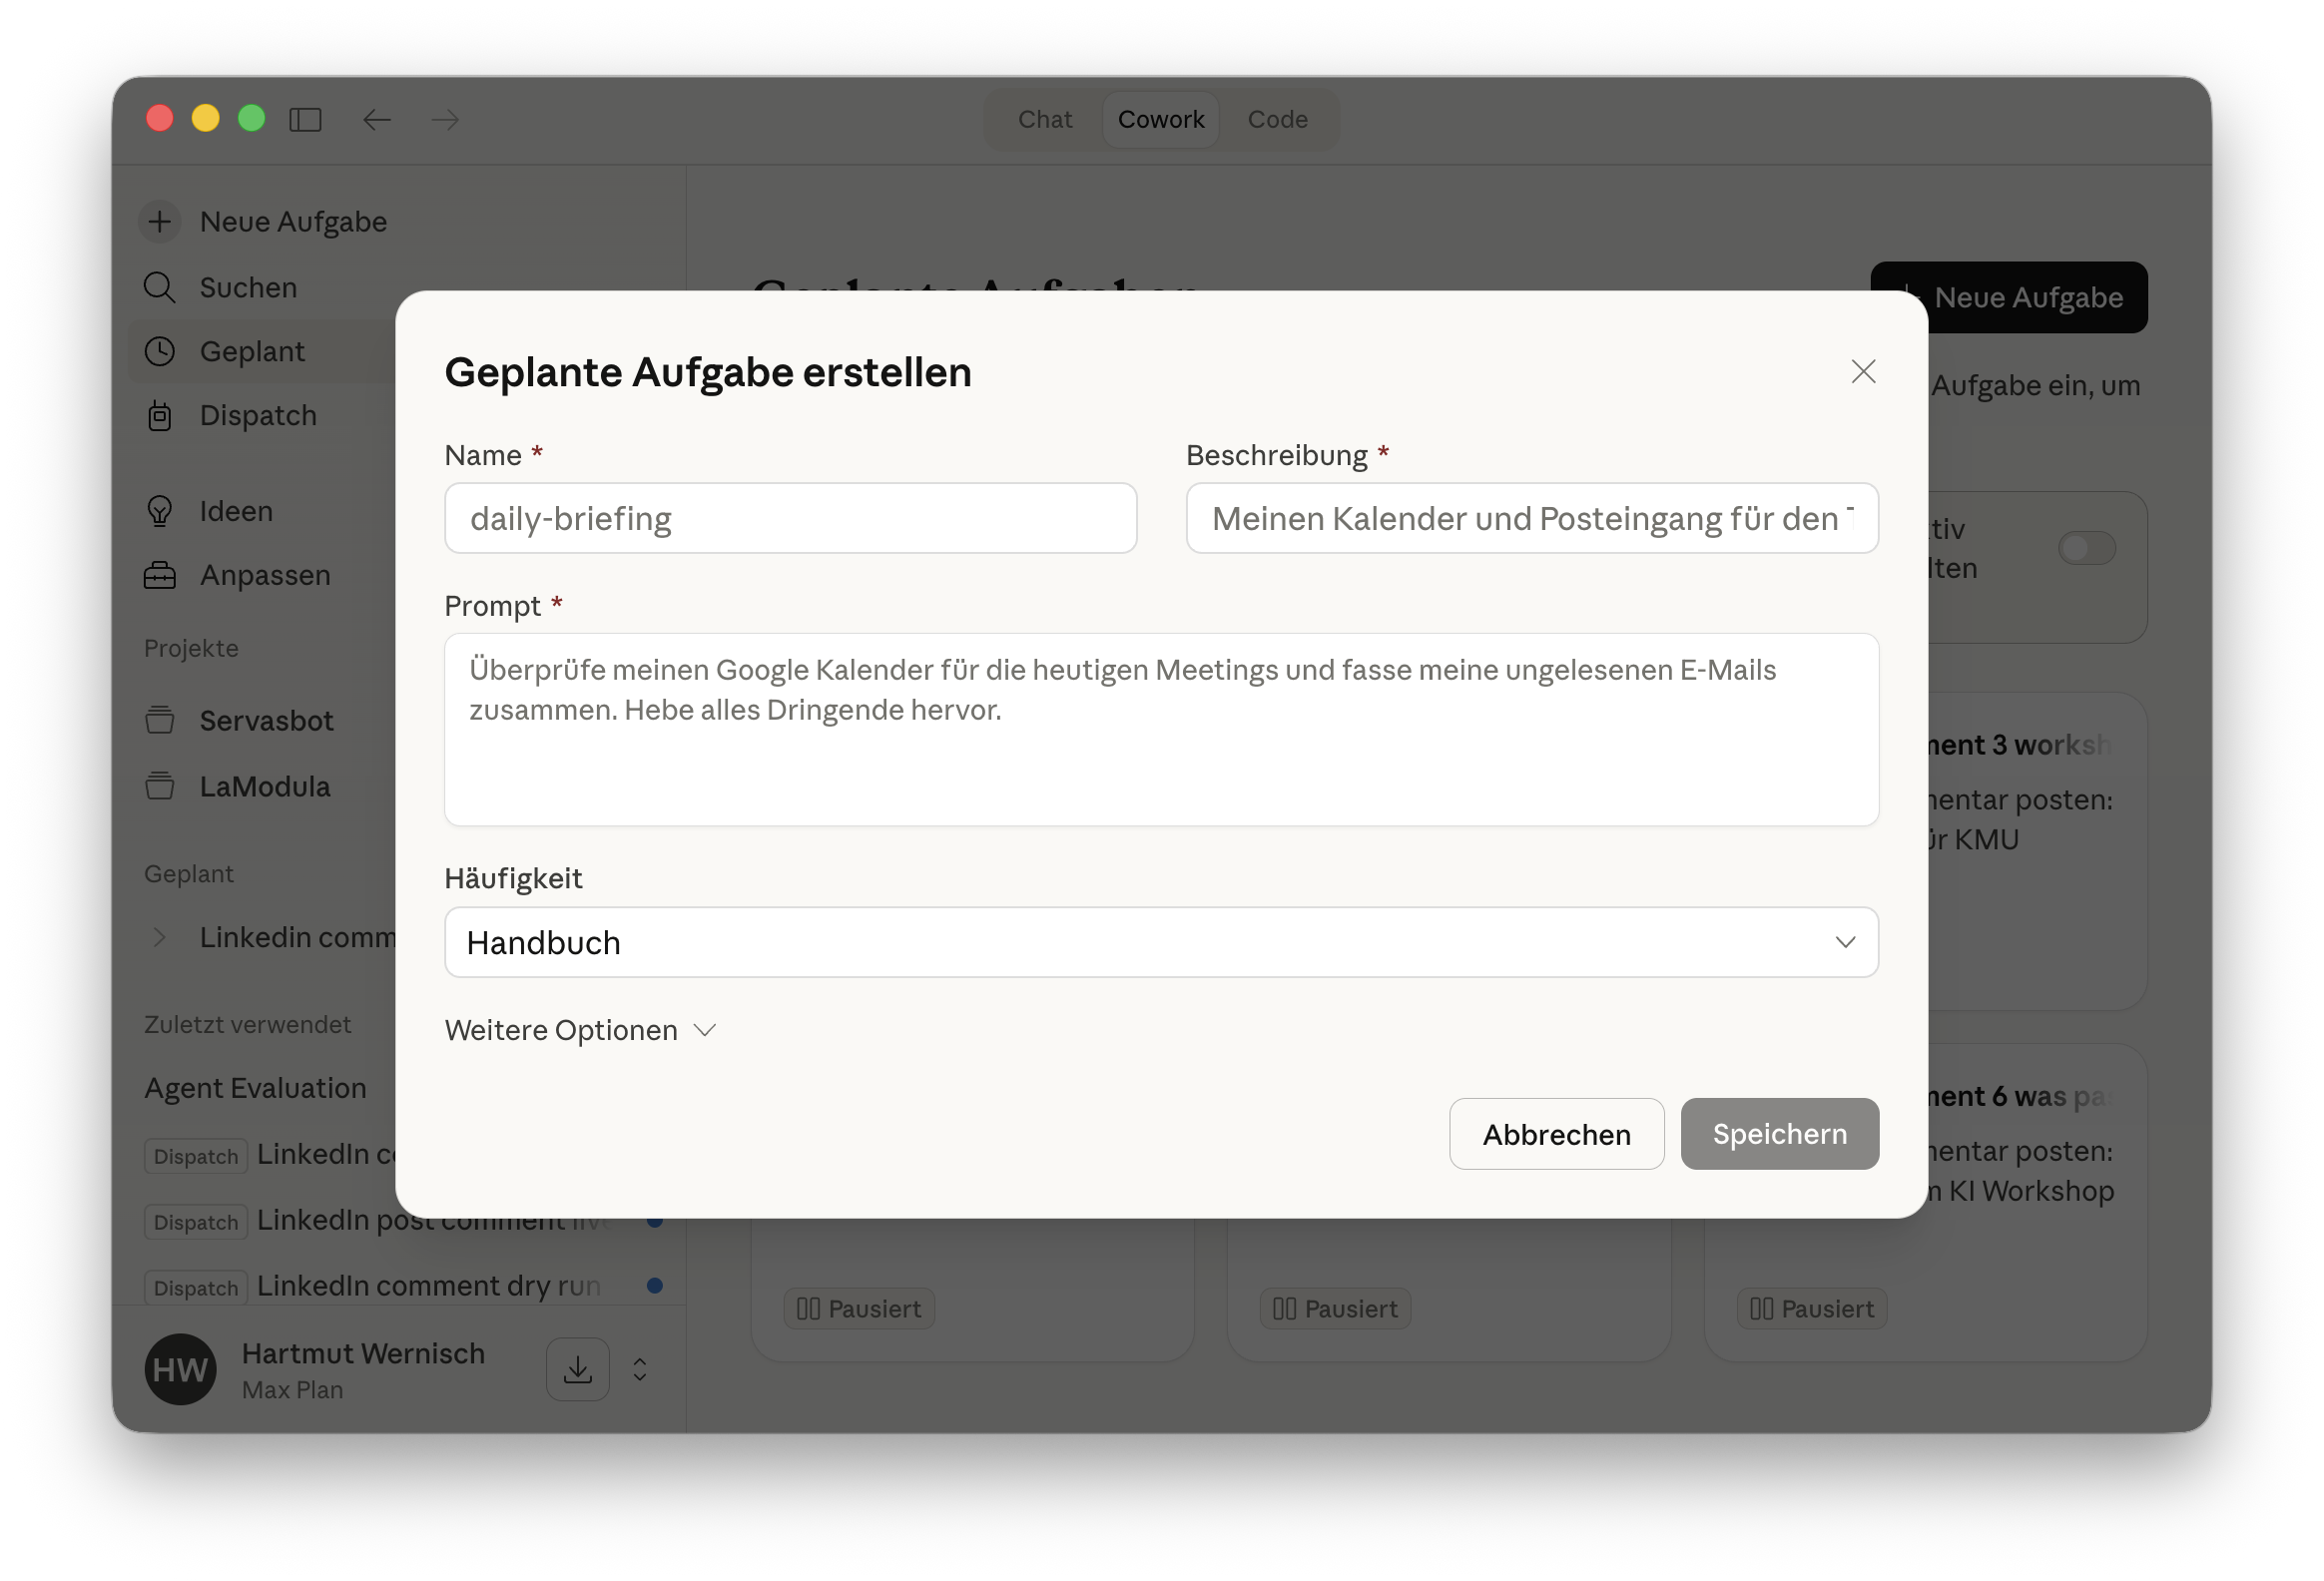Image resolution: width=2324 pixels, height=1581 pixels.
Task: Click the forward arrow icon
Action: (x=445, y=120)
